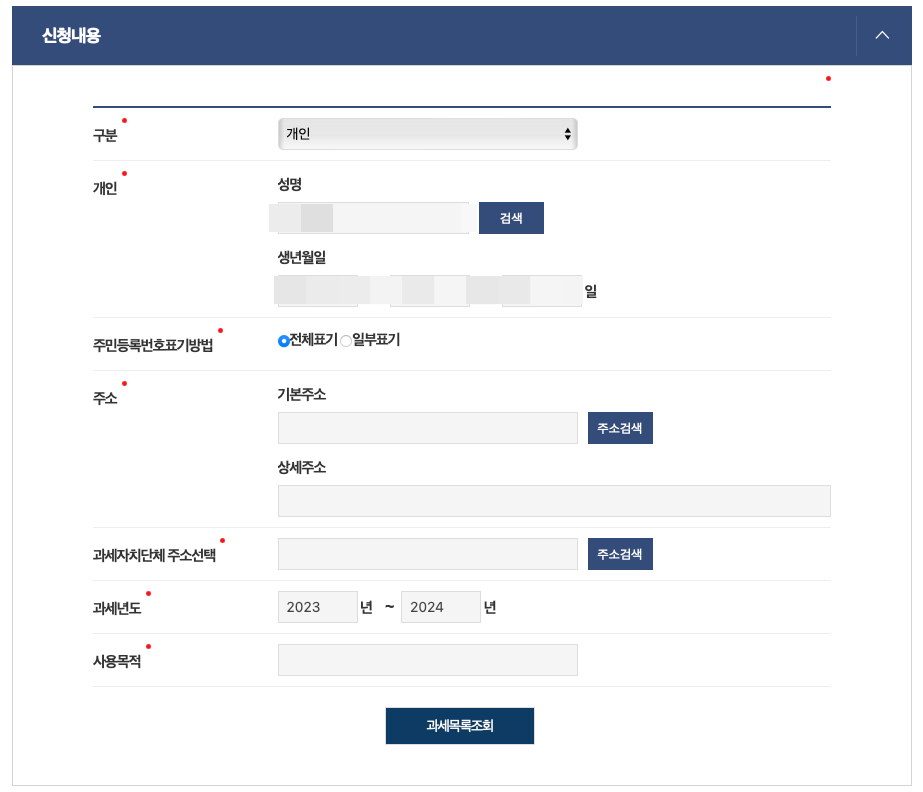
Task: Click the 구분 field label
Action: (x=105, y=135)
